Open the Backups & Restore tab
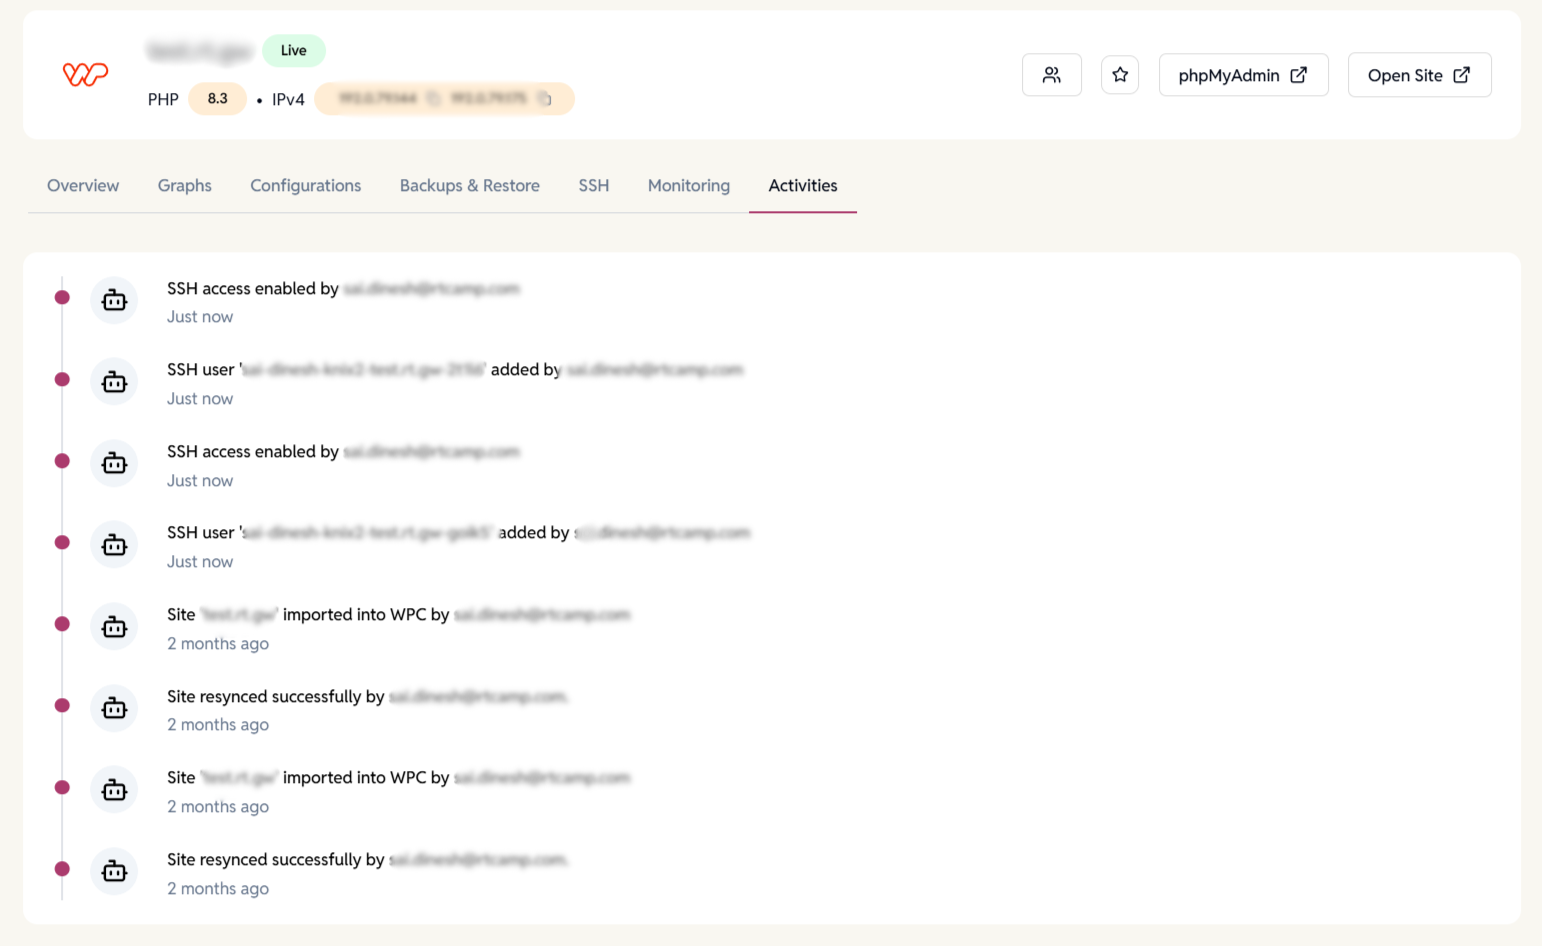1542x946 pixels. [470, 185]
